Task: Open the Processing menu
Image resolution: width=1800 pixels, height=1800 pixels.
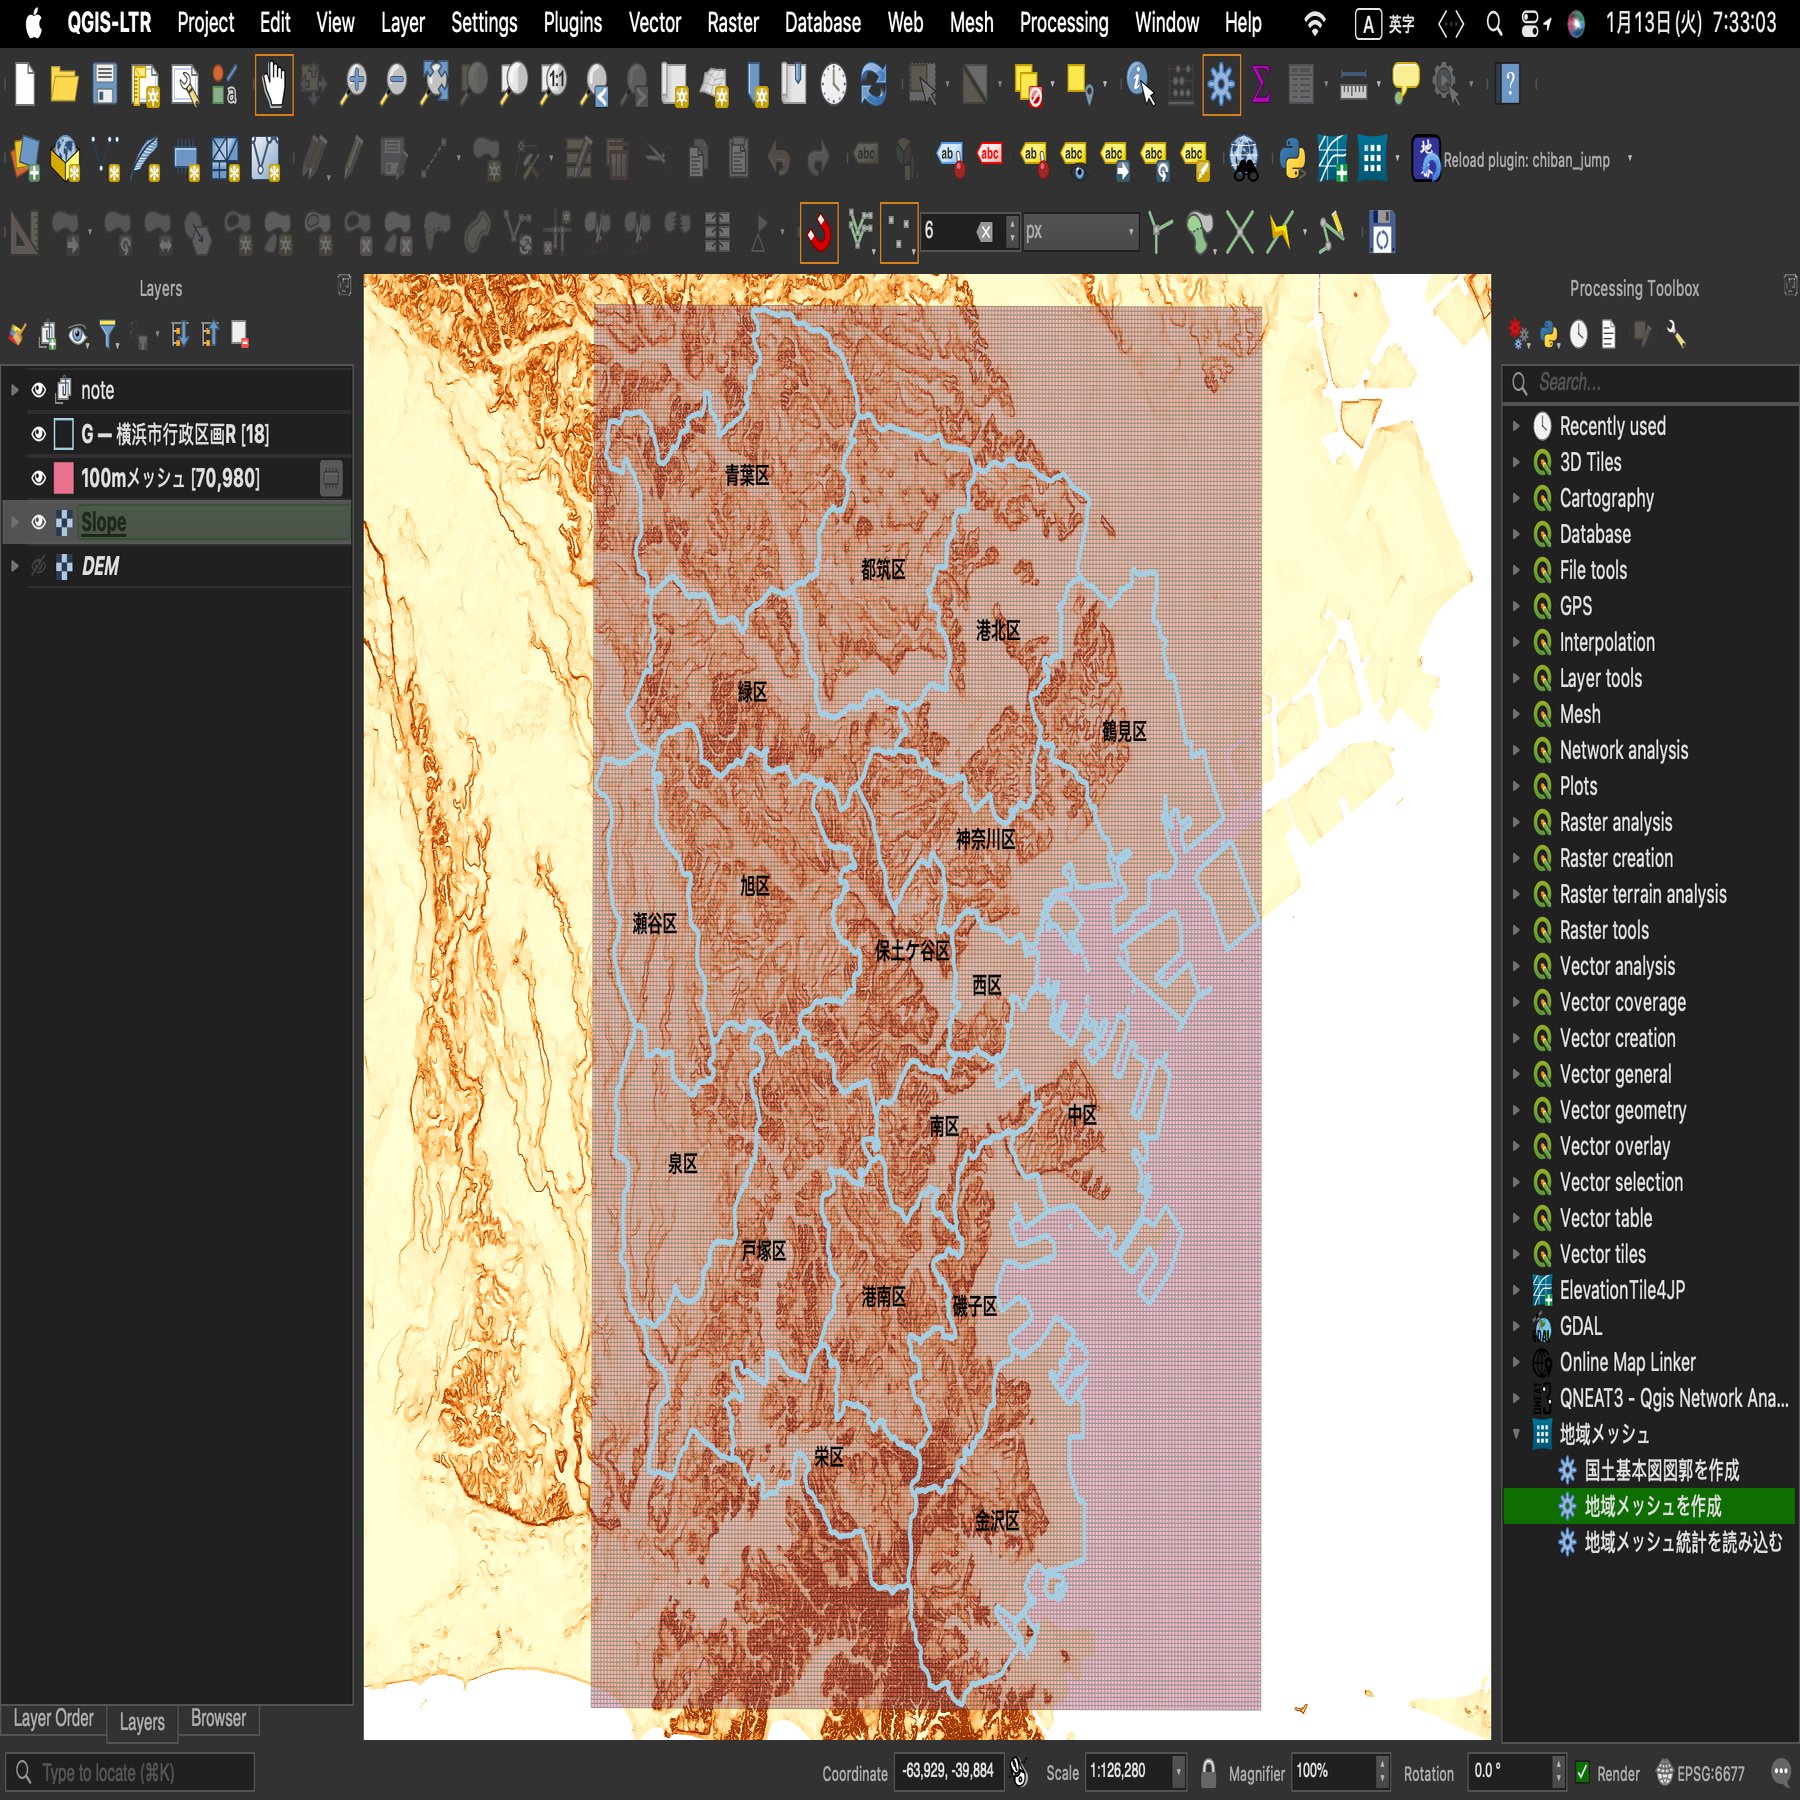Action: [x=1063, y=23]
